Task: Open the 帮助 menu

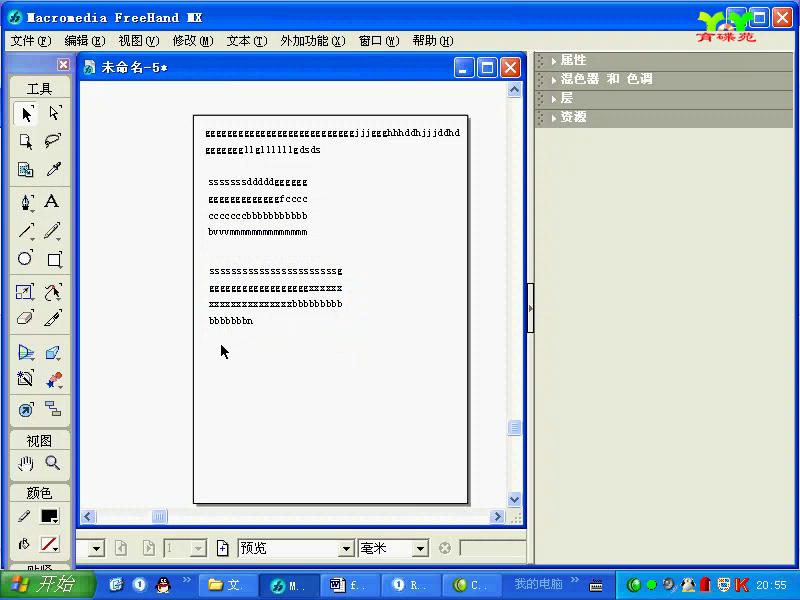Action: [433, 41]
